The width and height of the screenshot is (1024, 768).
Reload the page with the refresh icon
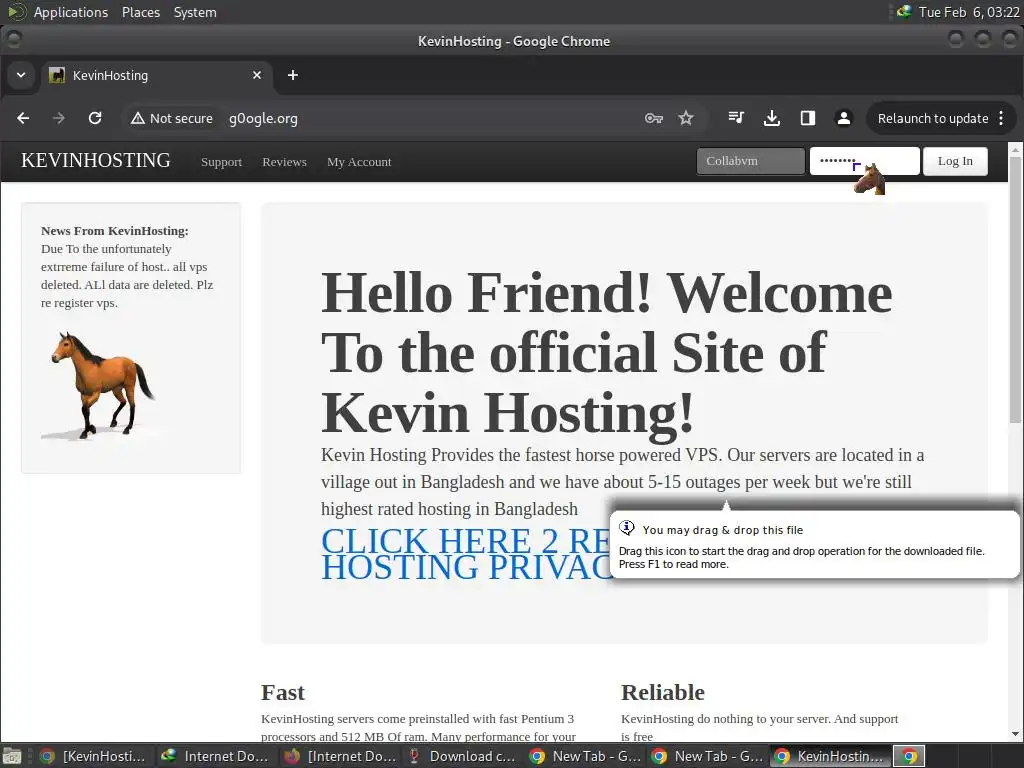95,118
